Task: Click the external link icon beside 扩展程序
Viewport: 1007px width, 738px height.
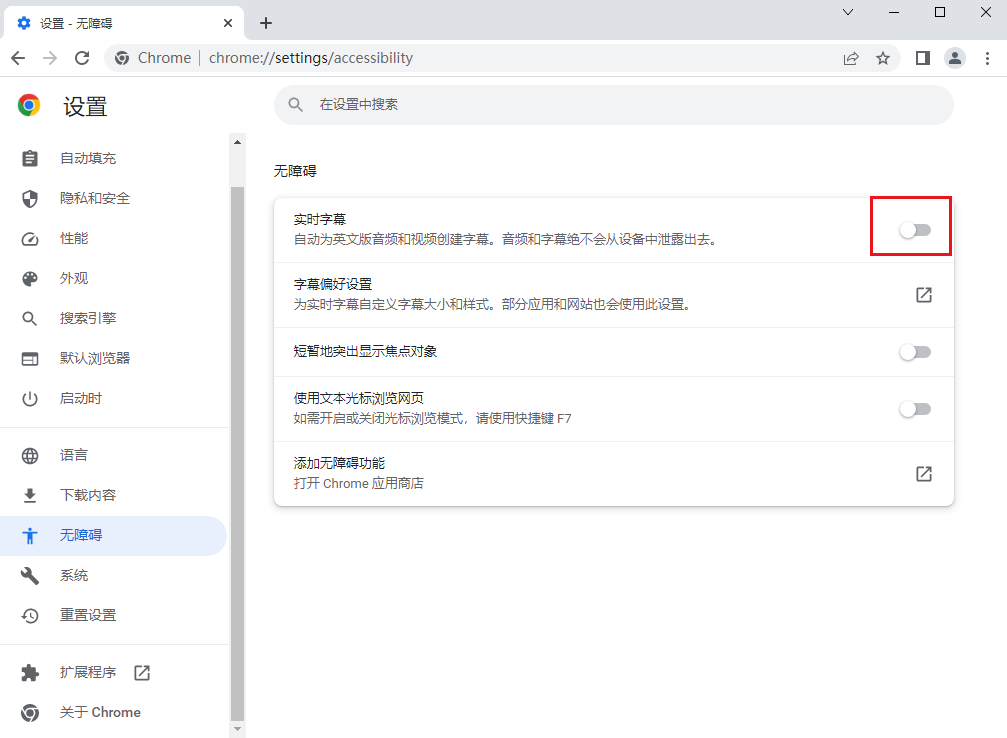Action: point(142,672)
